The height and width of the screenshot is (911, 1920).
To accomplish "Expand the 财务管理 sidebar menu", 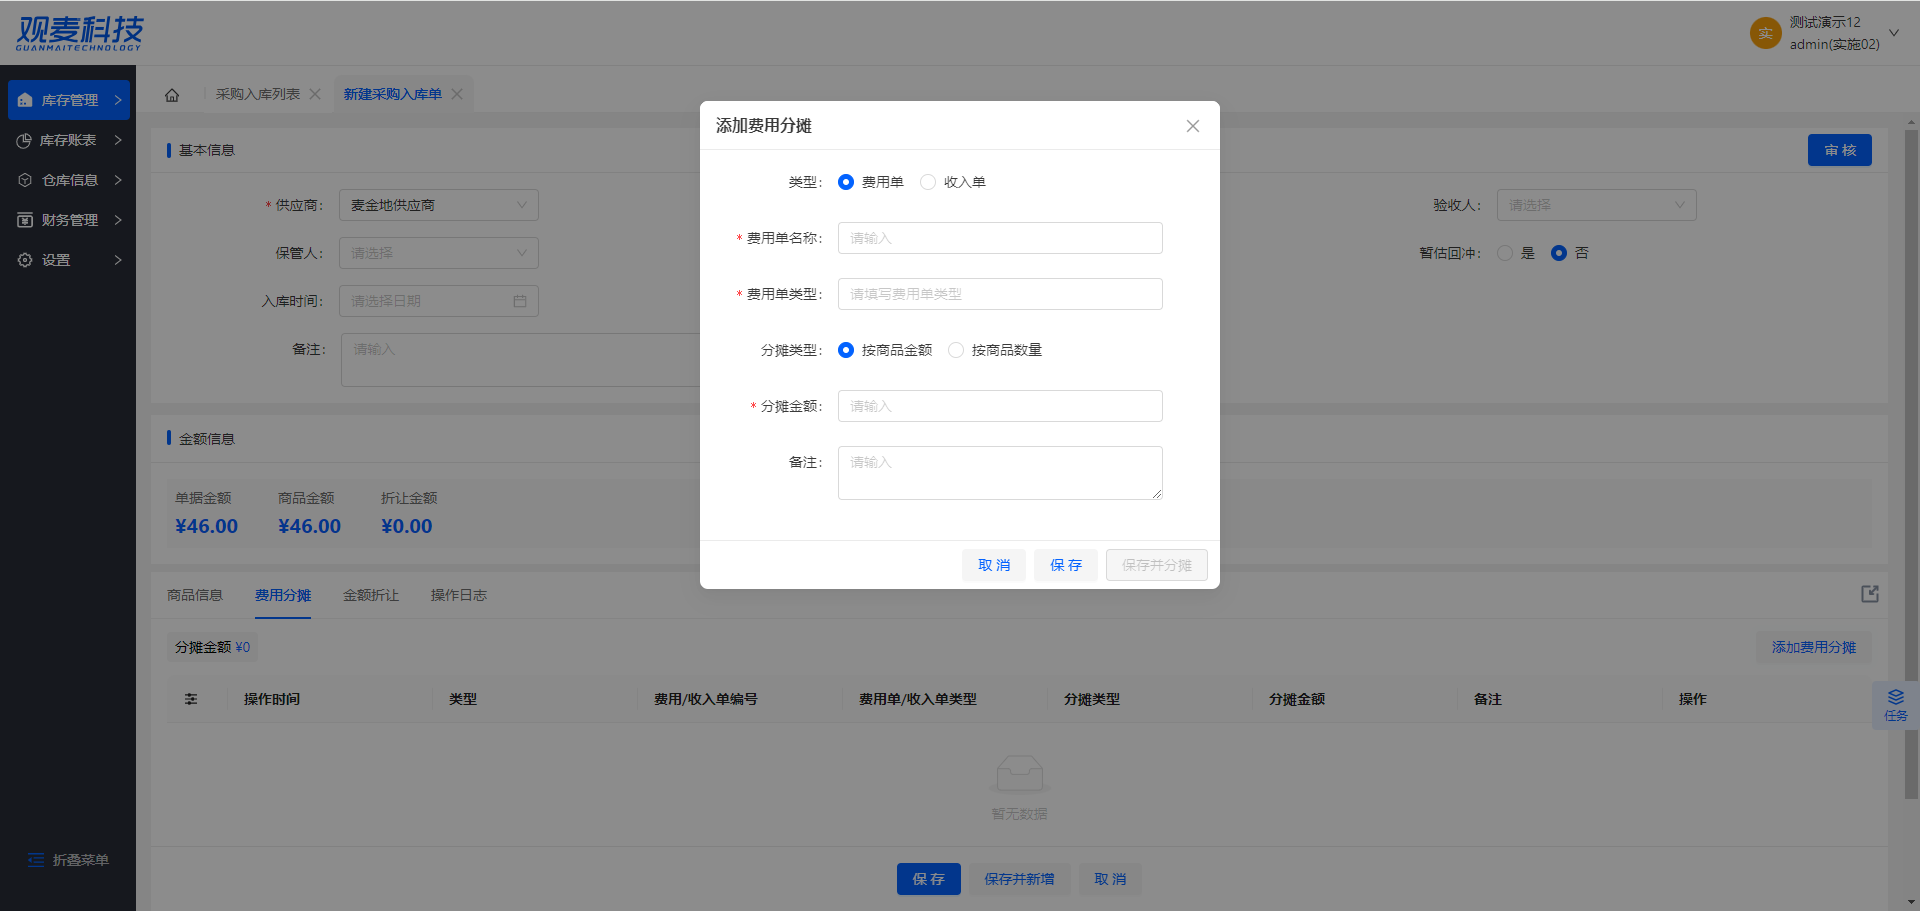I will point(68,220).
